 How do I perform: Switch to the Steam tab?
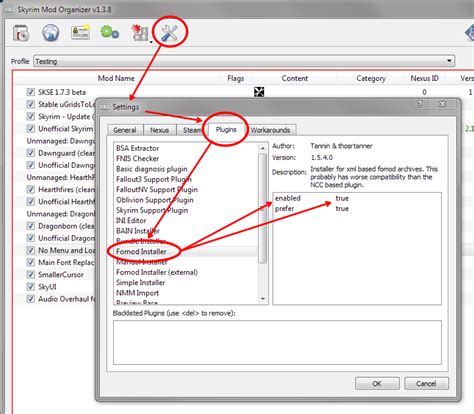[192, 130]
